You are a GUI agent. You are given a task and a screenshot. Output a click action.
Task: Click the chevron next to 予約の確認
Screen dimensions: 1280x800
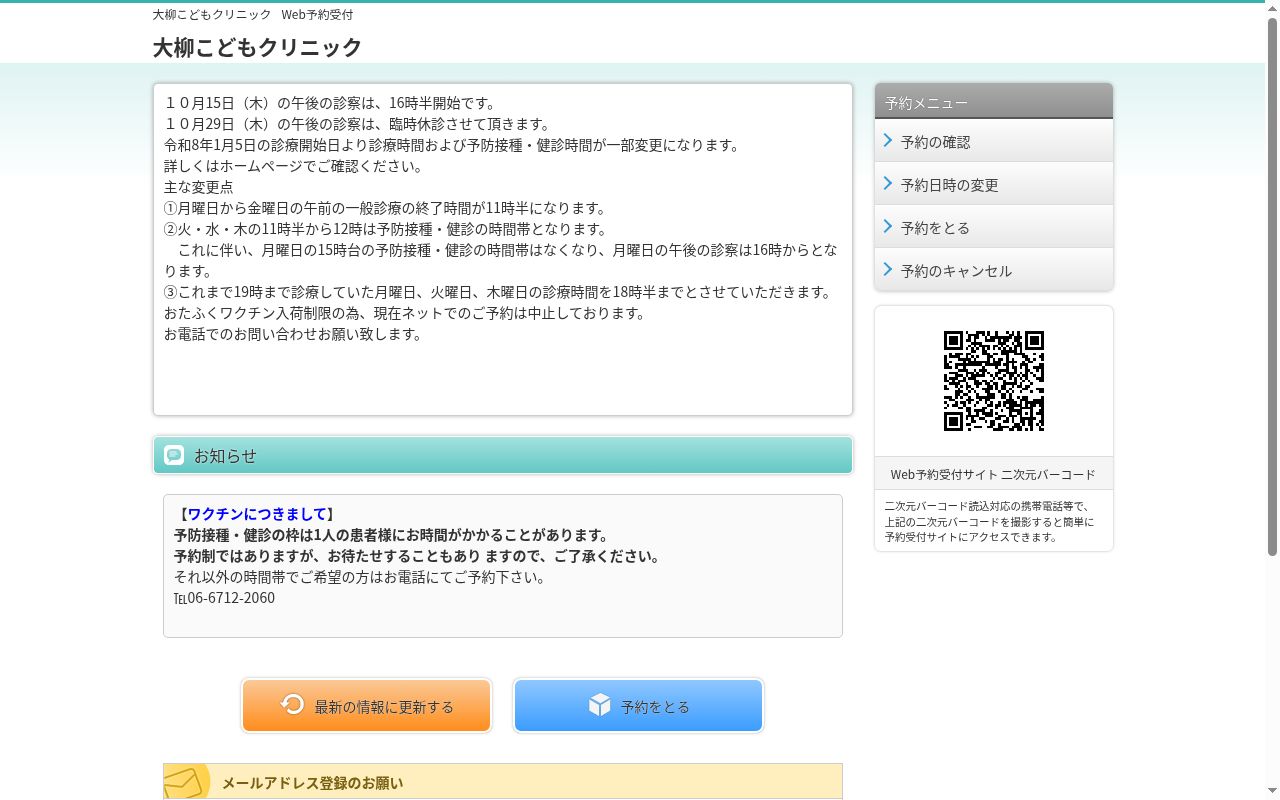888,141
